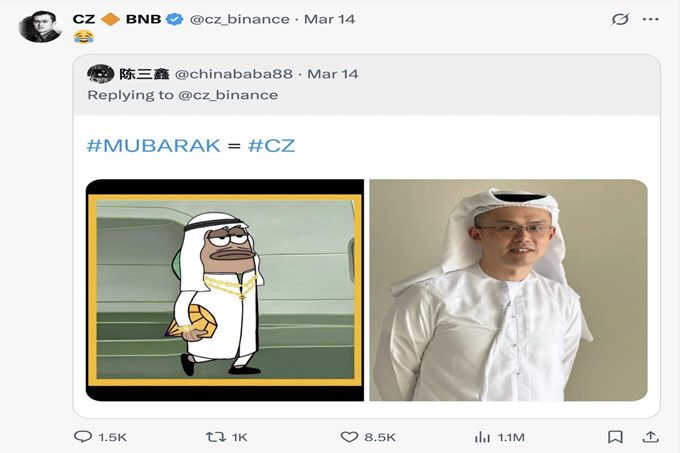Click the orange BNB diamond icon
680x453 pixels.
(111, 19)
